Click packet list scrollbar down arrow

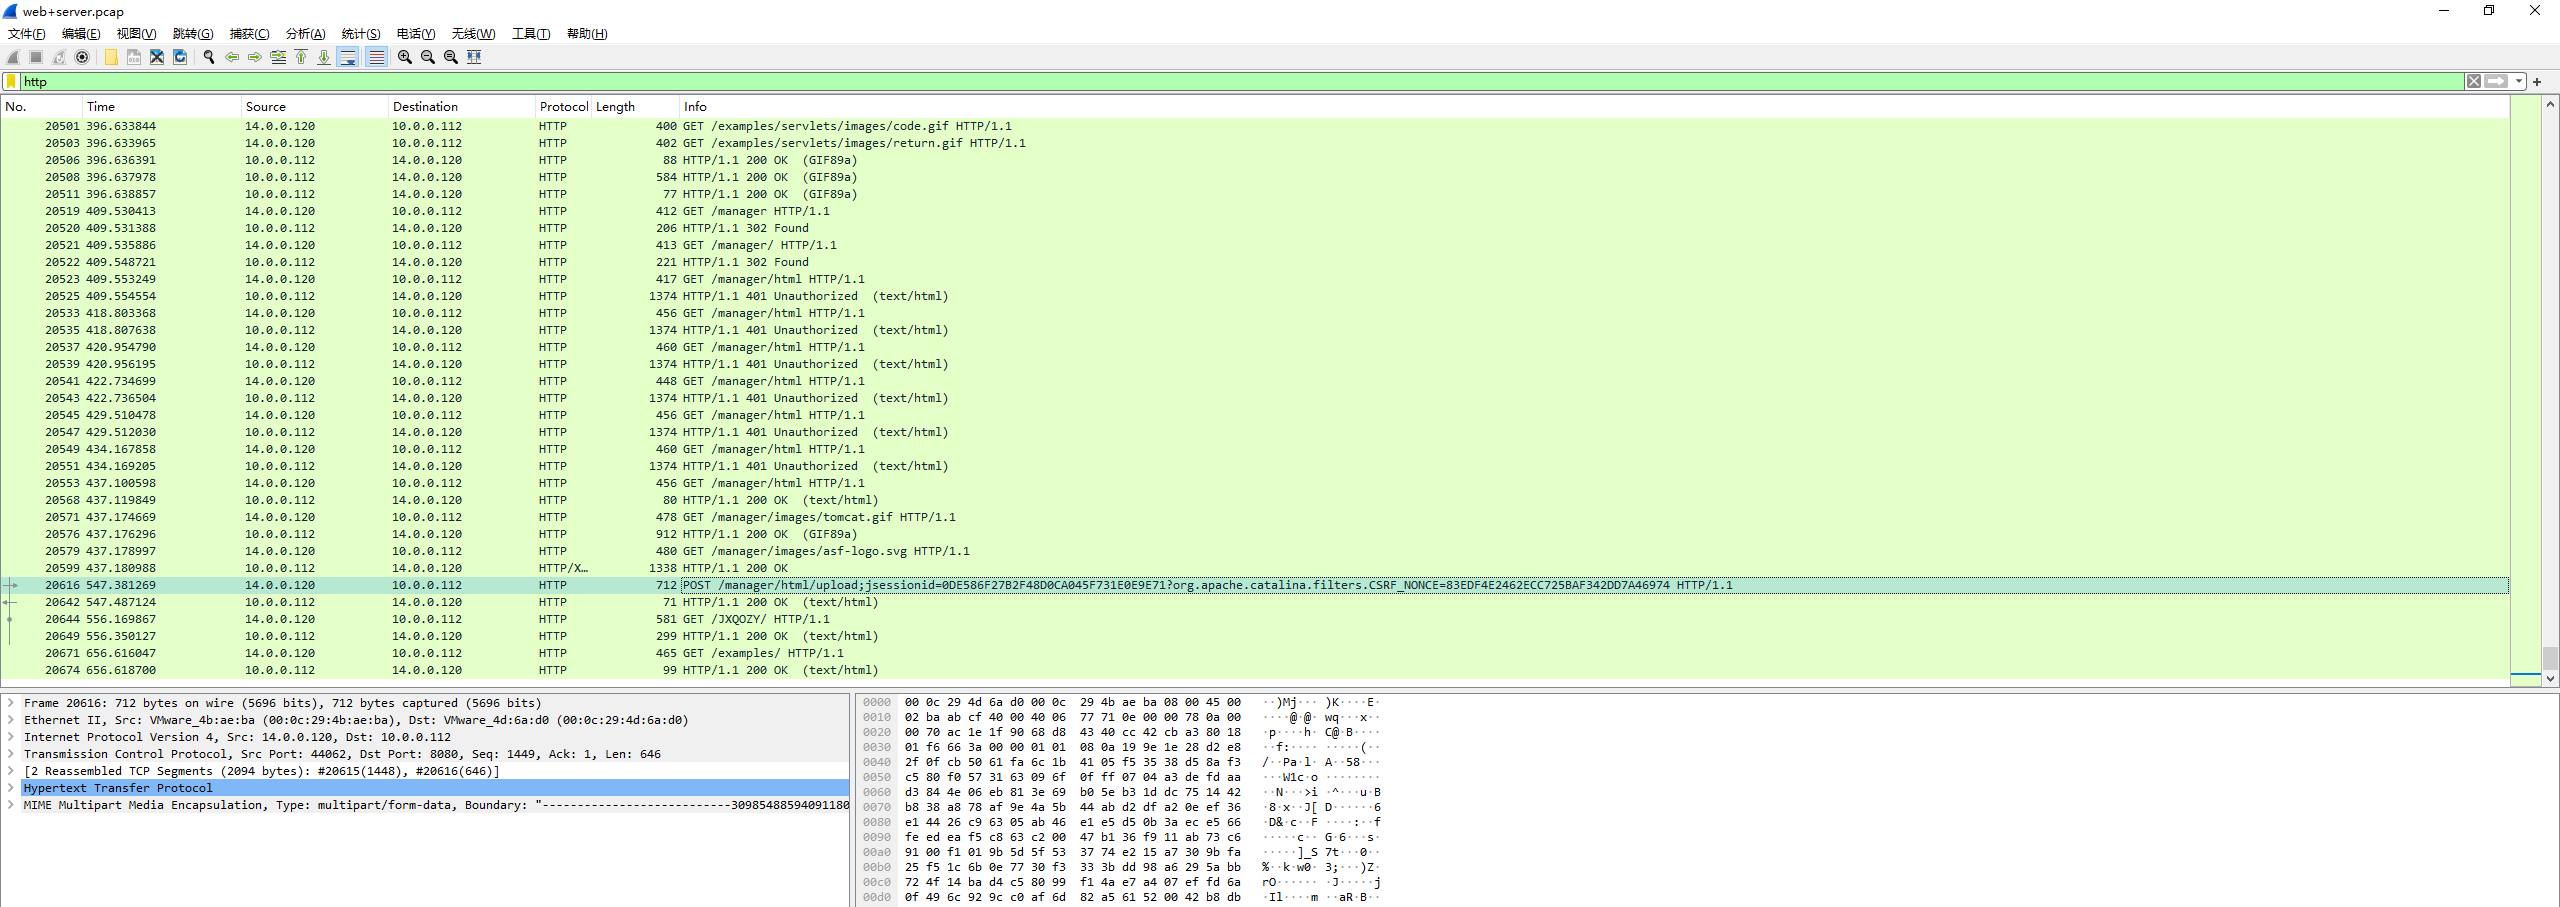pyautogui.click(x=2550, y=678)
